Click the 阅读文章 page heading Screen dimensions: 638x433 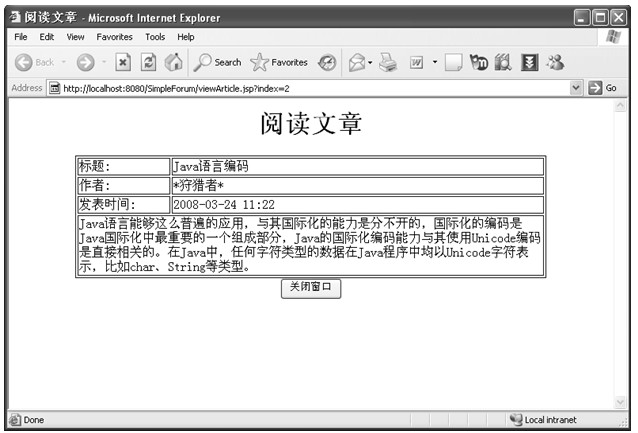(311, 123)
